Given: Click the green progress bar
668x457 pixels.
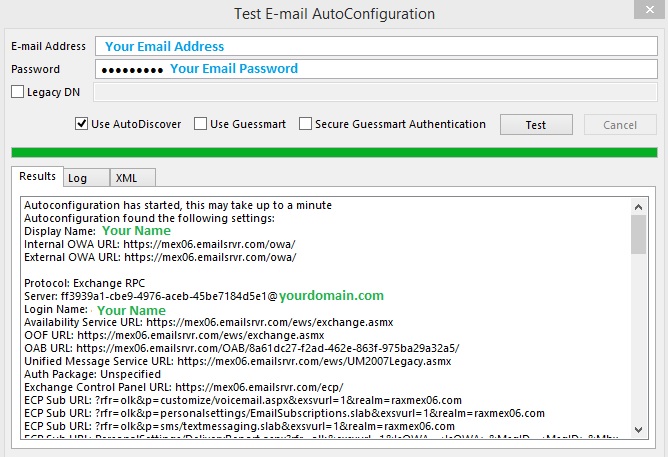Looking at the screenshot, I should tap(334, 152).
